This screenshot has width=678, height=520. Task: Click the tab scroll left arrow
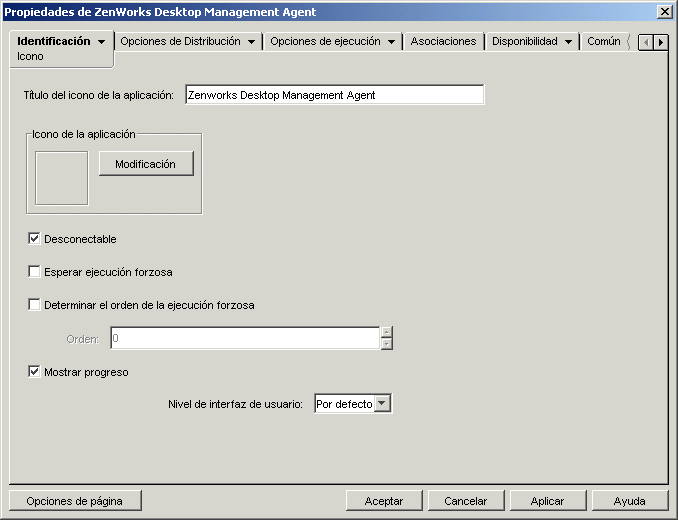click(x=646, y=42)
